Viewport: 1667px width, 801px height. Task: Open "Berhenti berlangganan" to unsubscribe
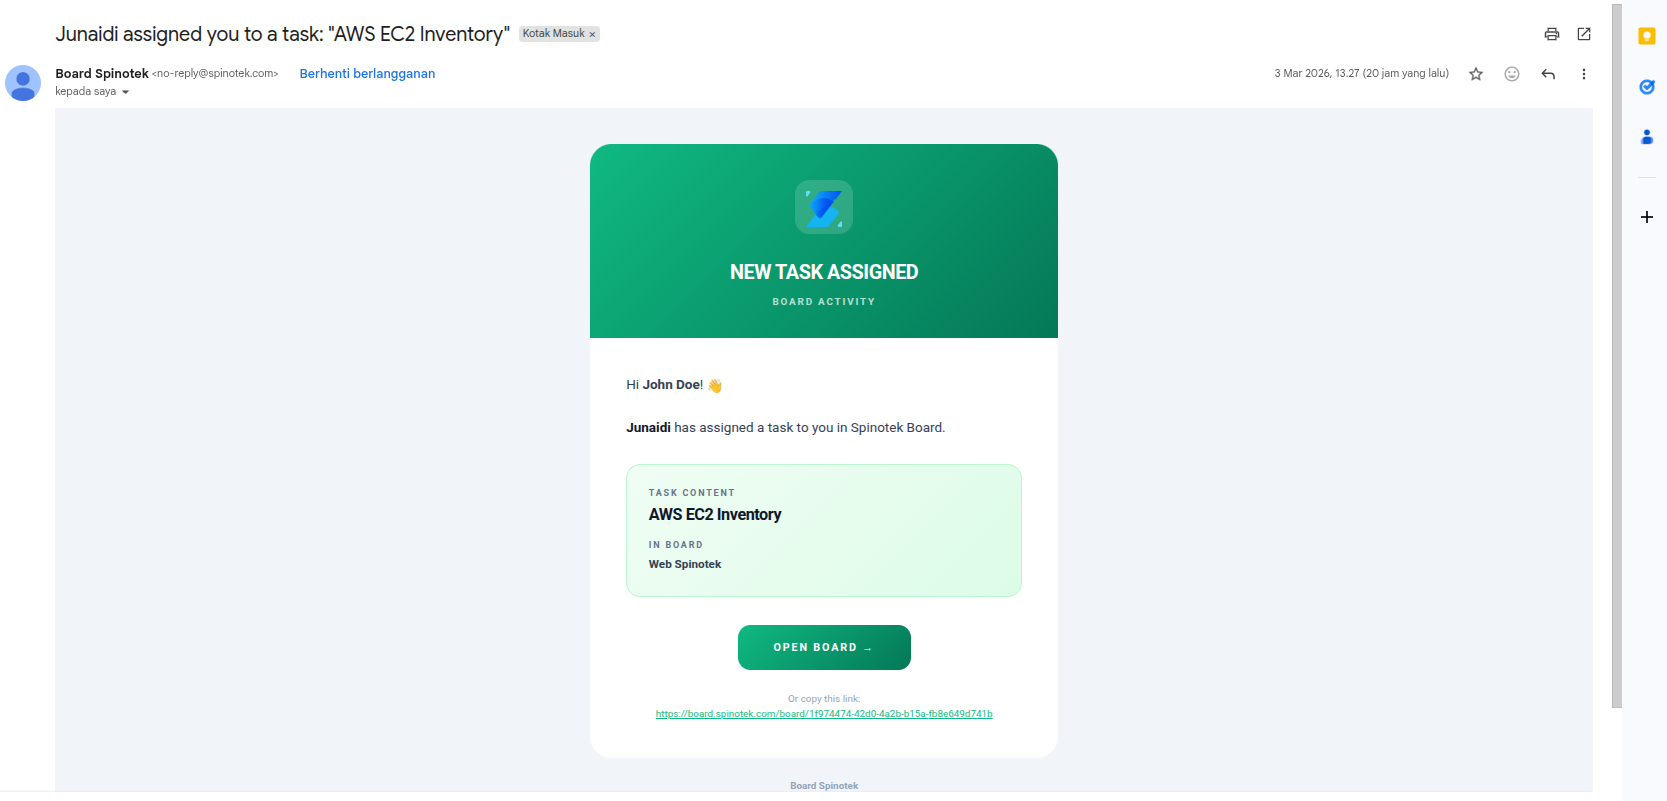[367, 73]
